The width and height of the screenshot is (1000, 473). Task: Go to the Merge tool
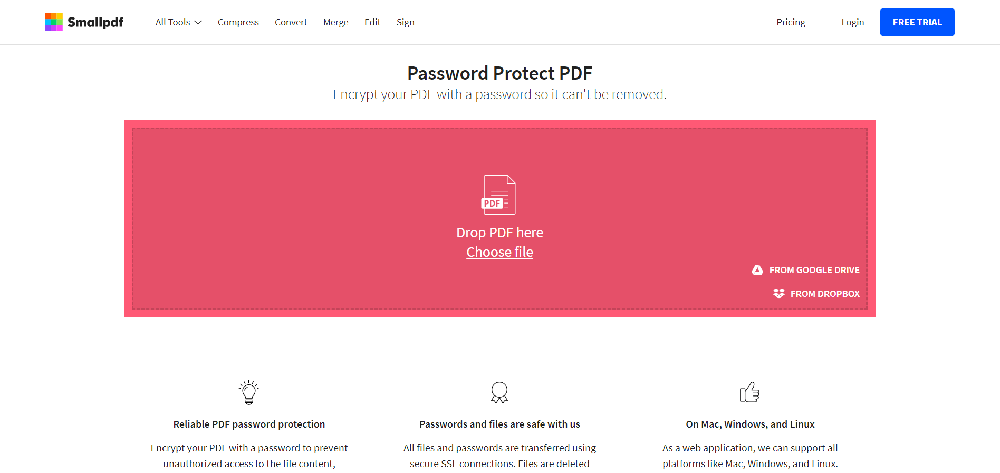click(336, 22)
